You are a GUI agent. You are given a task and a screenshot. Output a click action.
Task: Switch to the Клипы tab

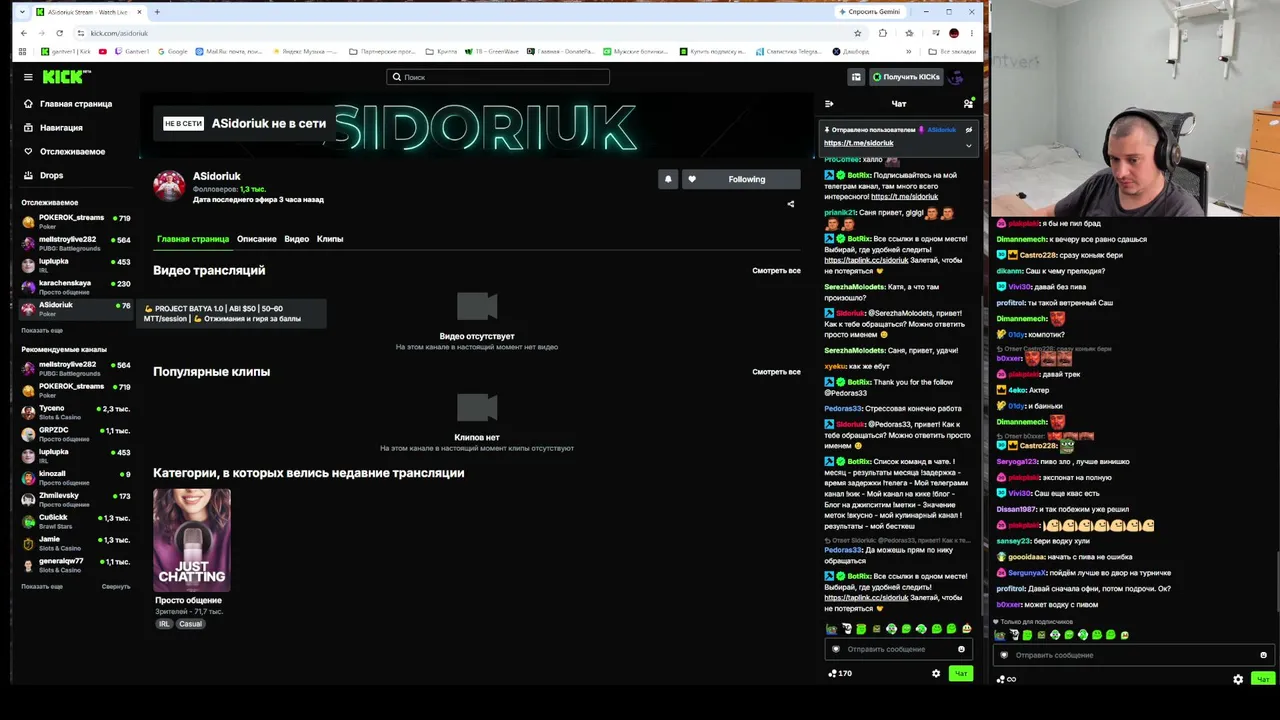(x=330, y=239)
